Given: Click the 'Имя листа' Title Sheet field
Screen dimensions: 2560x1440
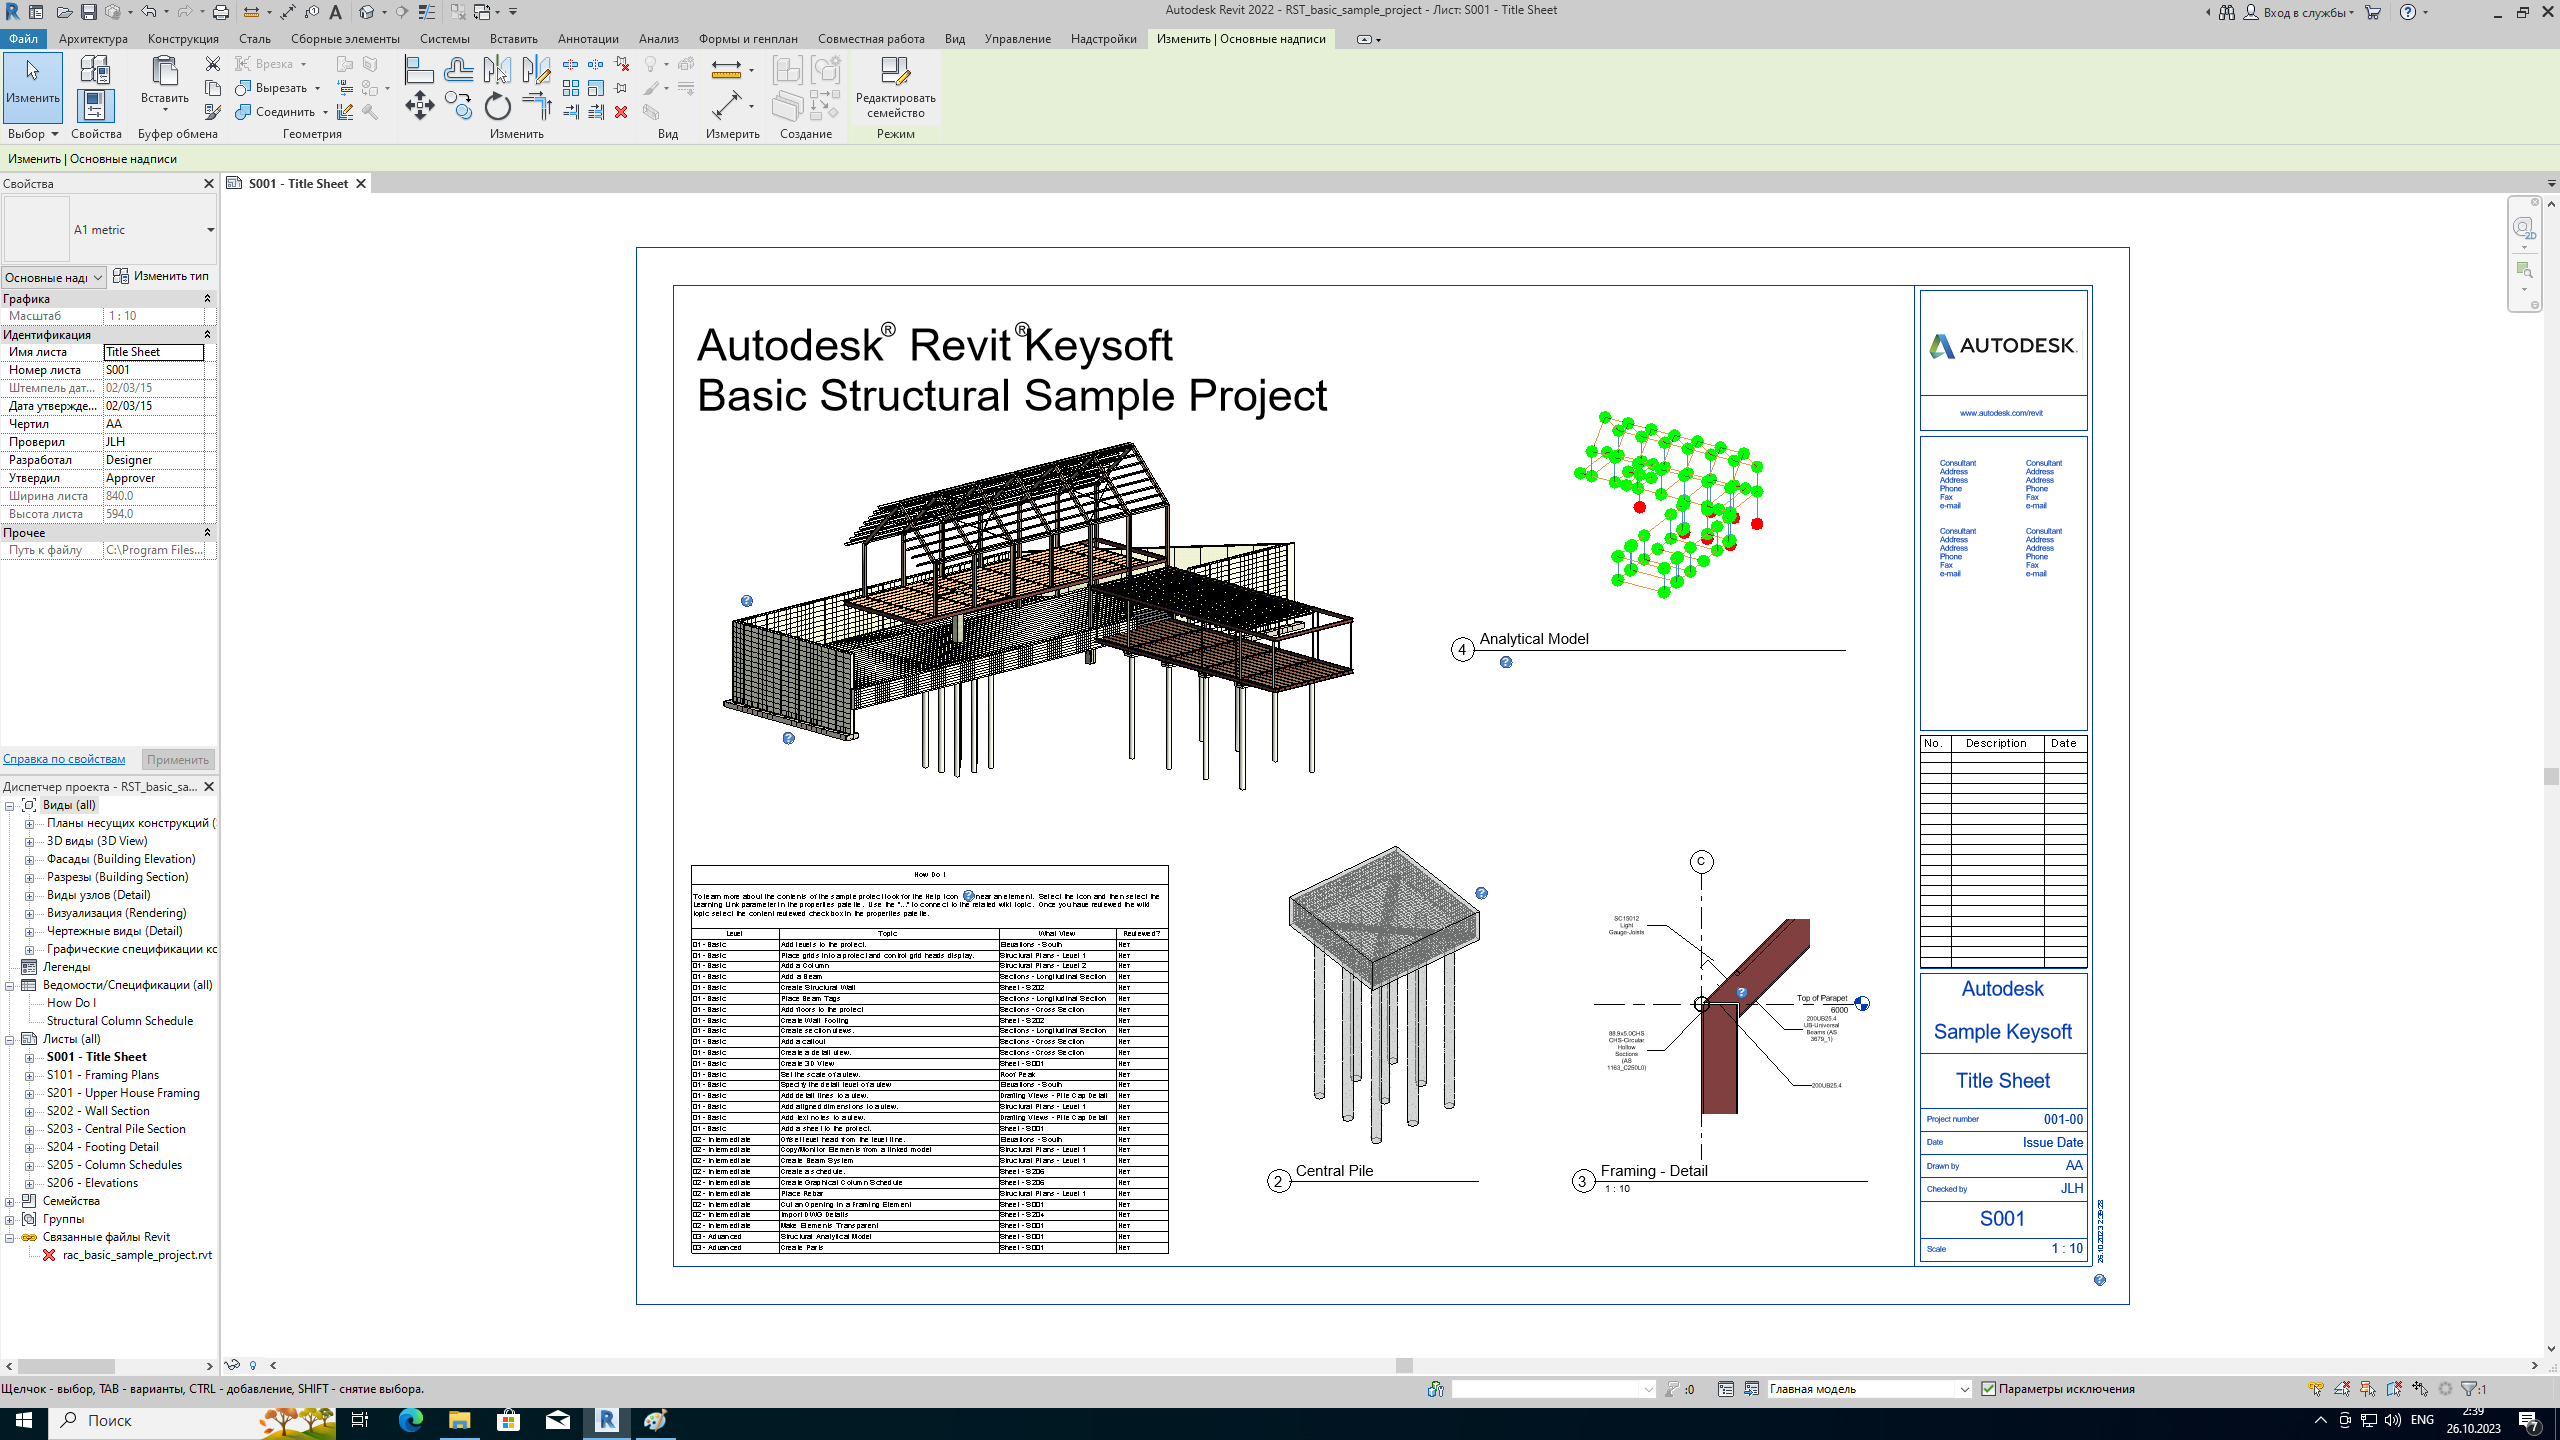Looking at the screenshot, I should click(154, 352).
